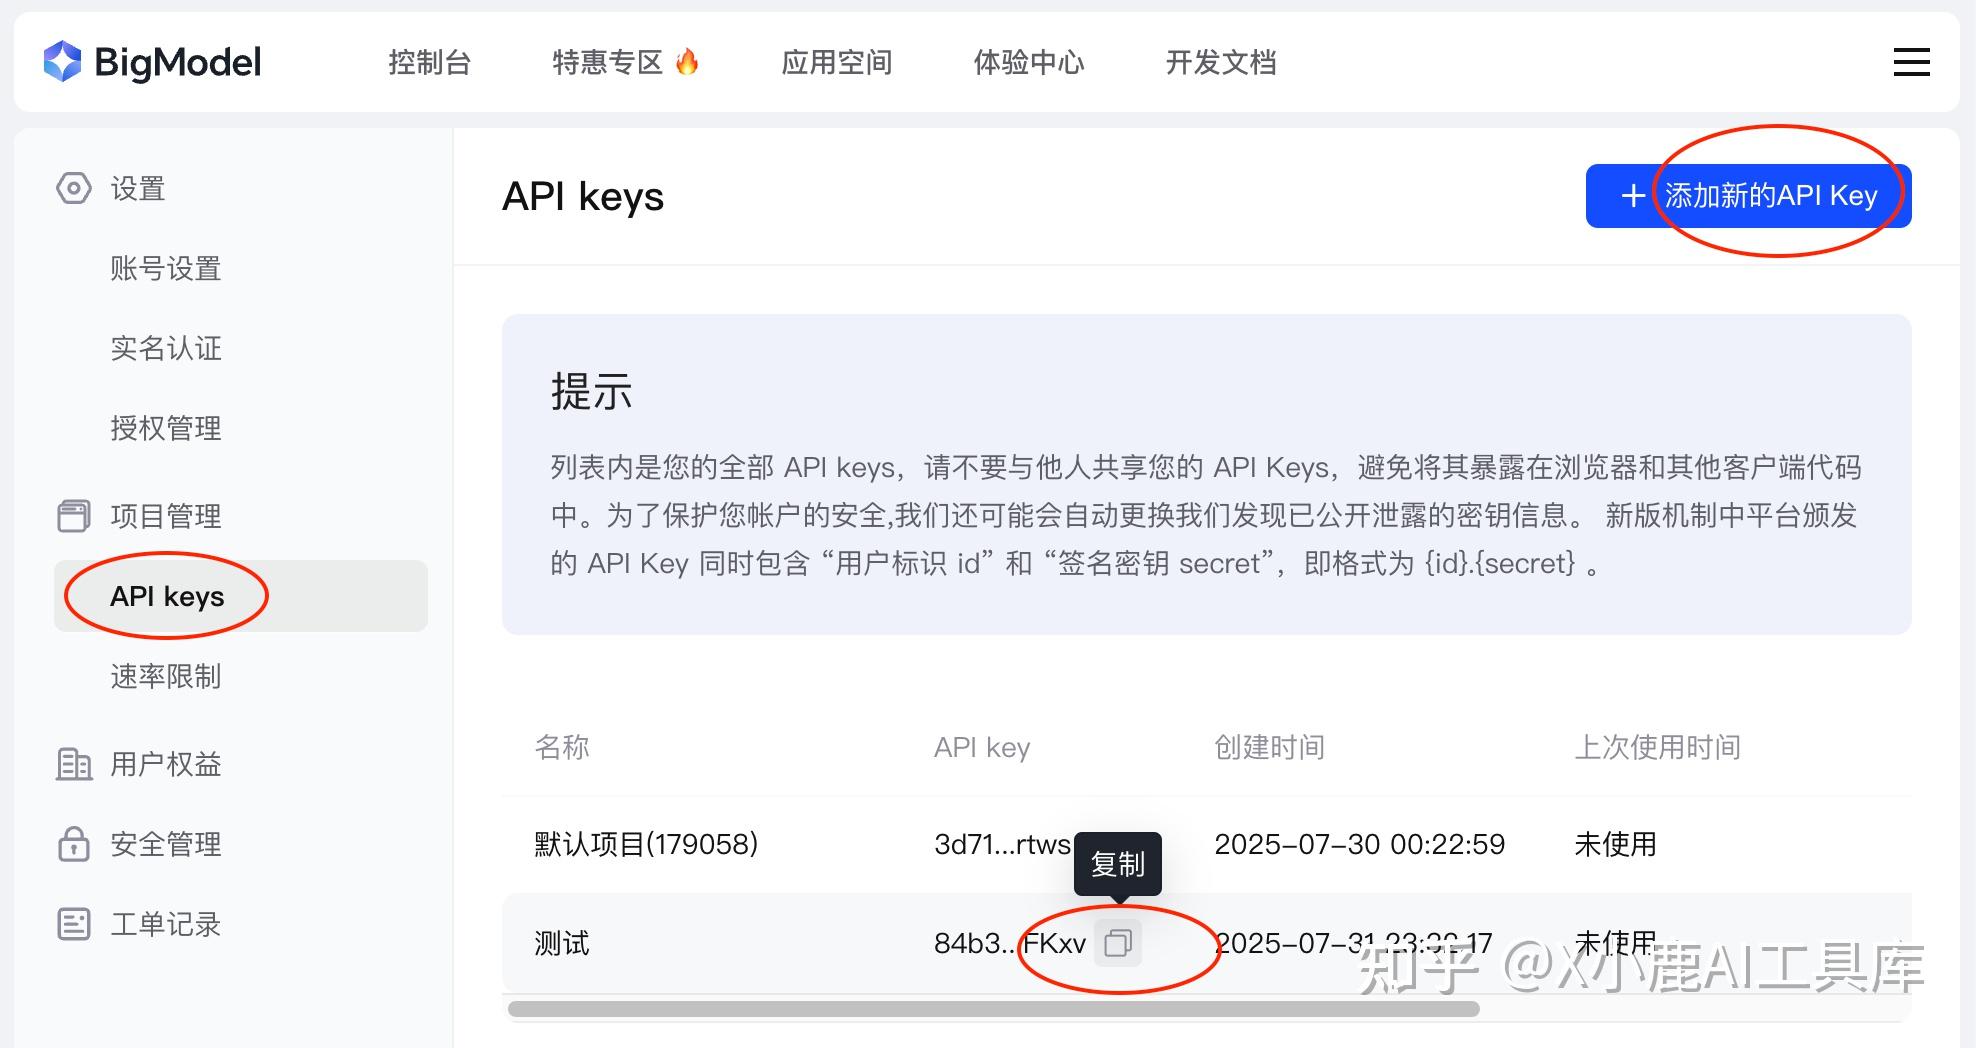Open 应用空间 from the top bar

(837, 62)
